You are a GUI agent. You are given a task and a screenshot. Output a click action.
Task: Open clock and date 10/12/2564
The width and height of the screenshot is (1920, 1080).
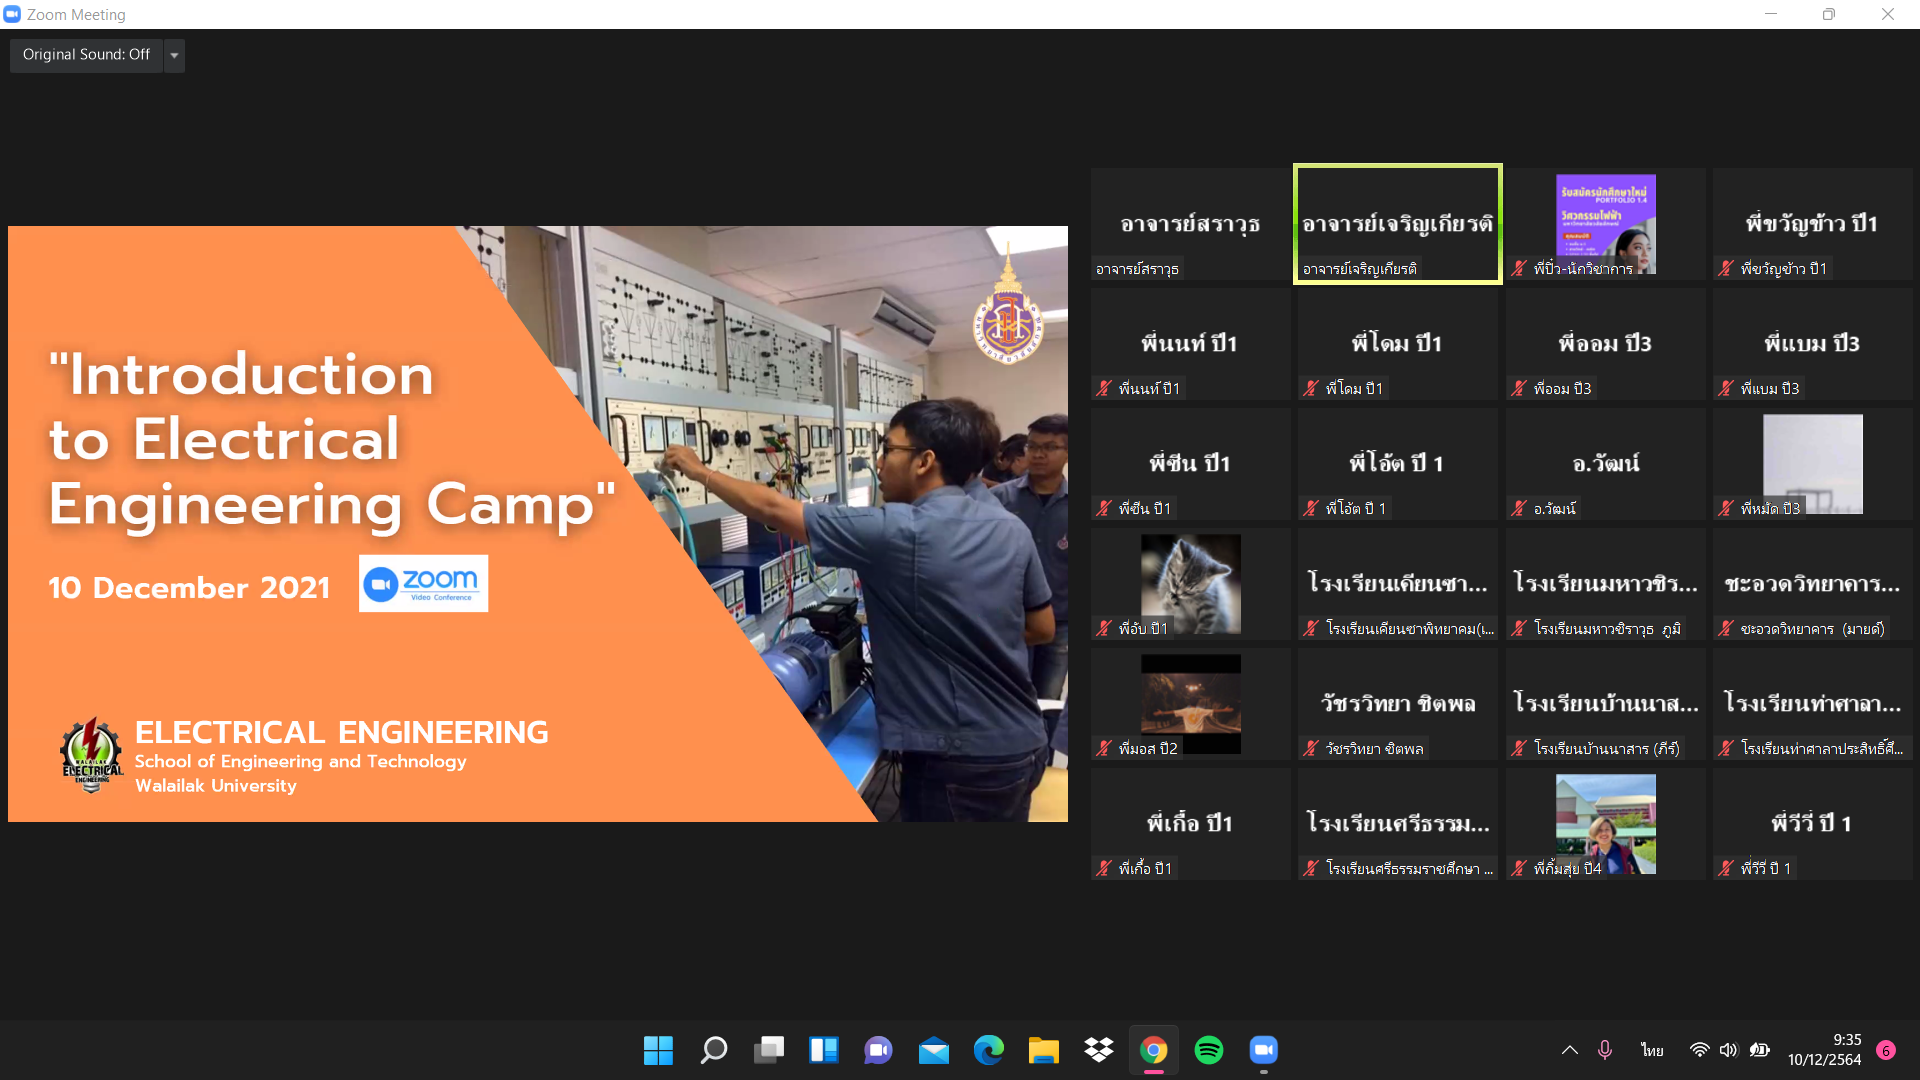pos(1824,1050)
